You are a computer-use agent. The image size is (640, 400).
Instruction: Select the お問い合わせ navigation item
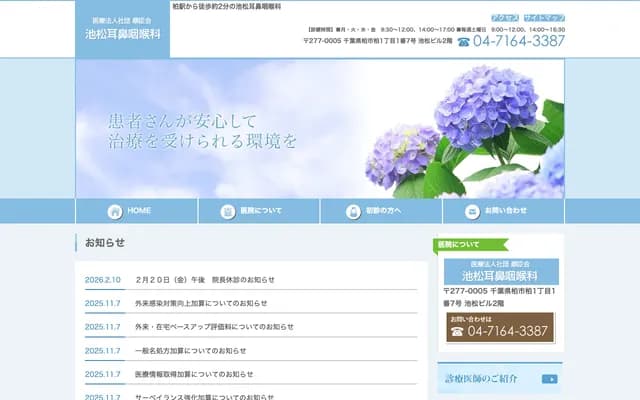(503, 211)
